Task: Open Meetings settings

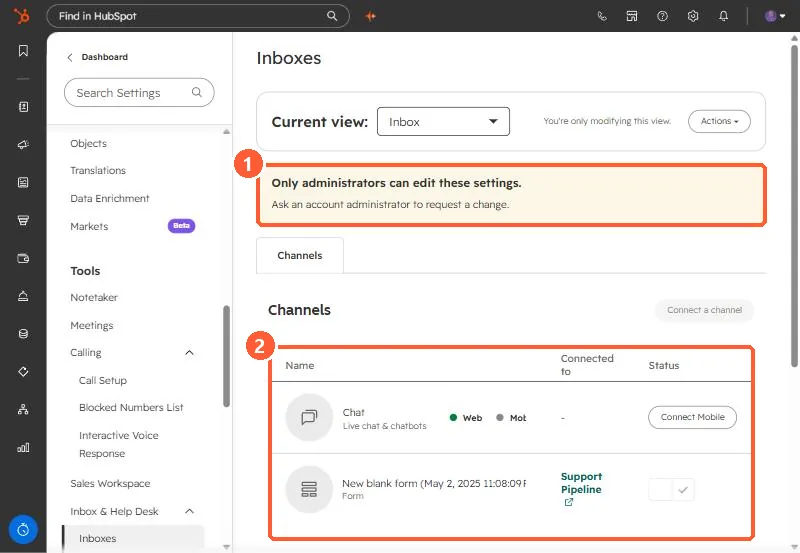Action: click(x=92, y=325)
